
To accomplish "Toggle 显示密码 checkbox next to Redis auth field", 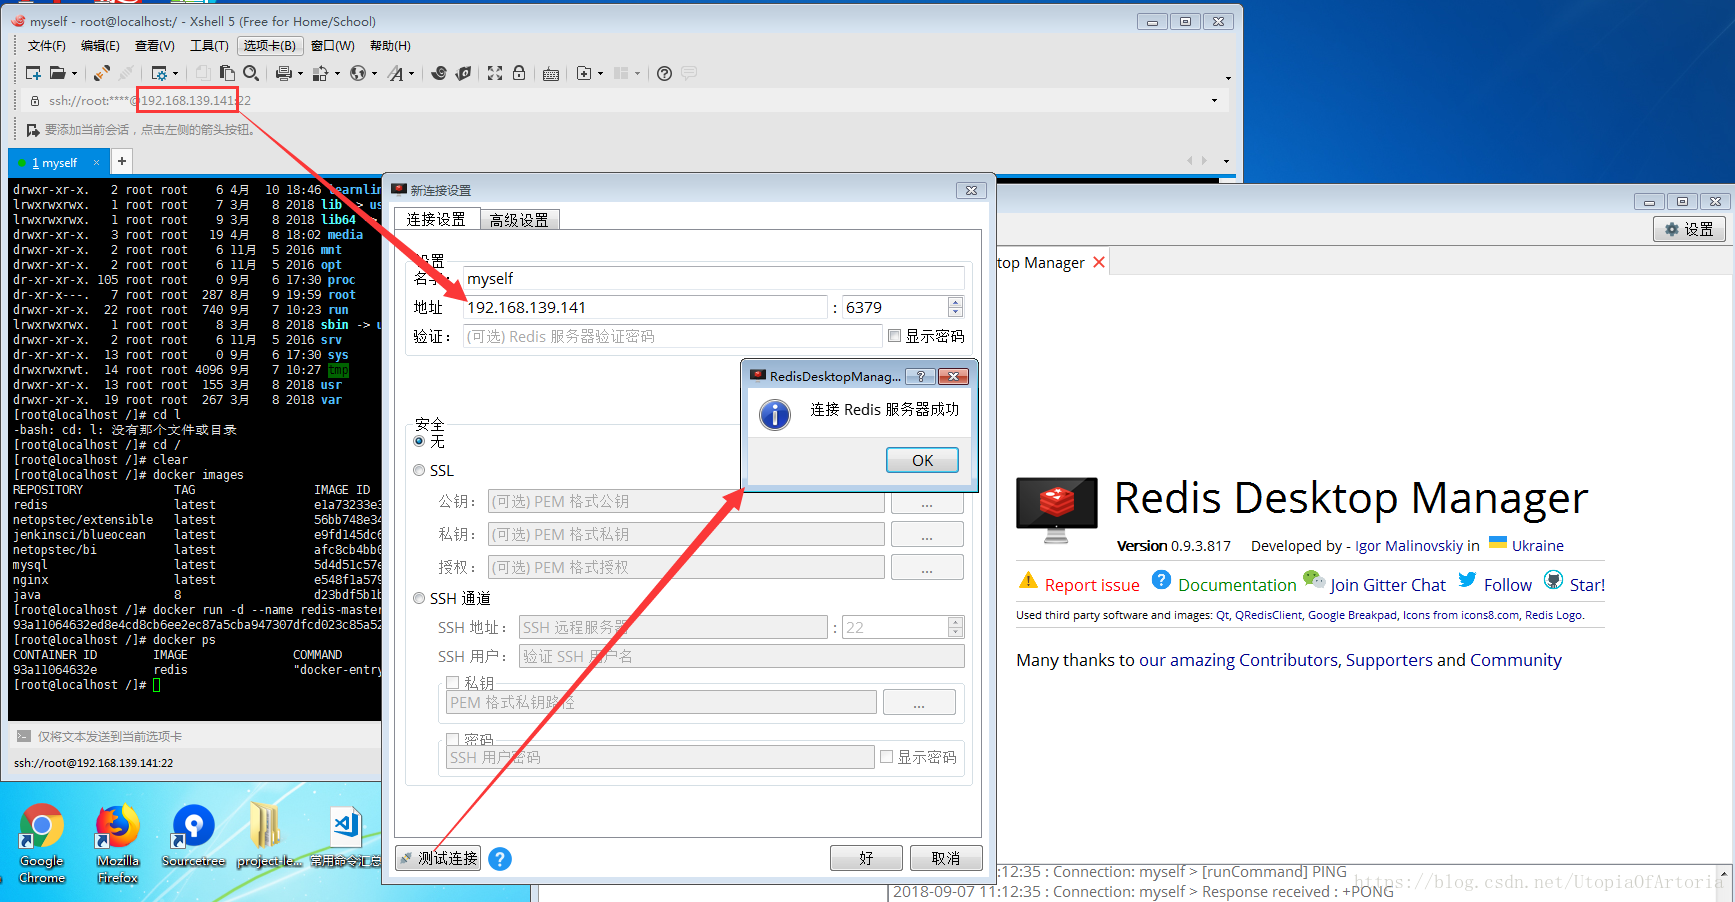I will pos(894,336).
